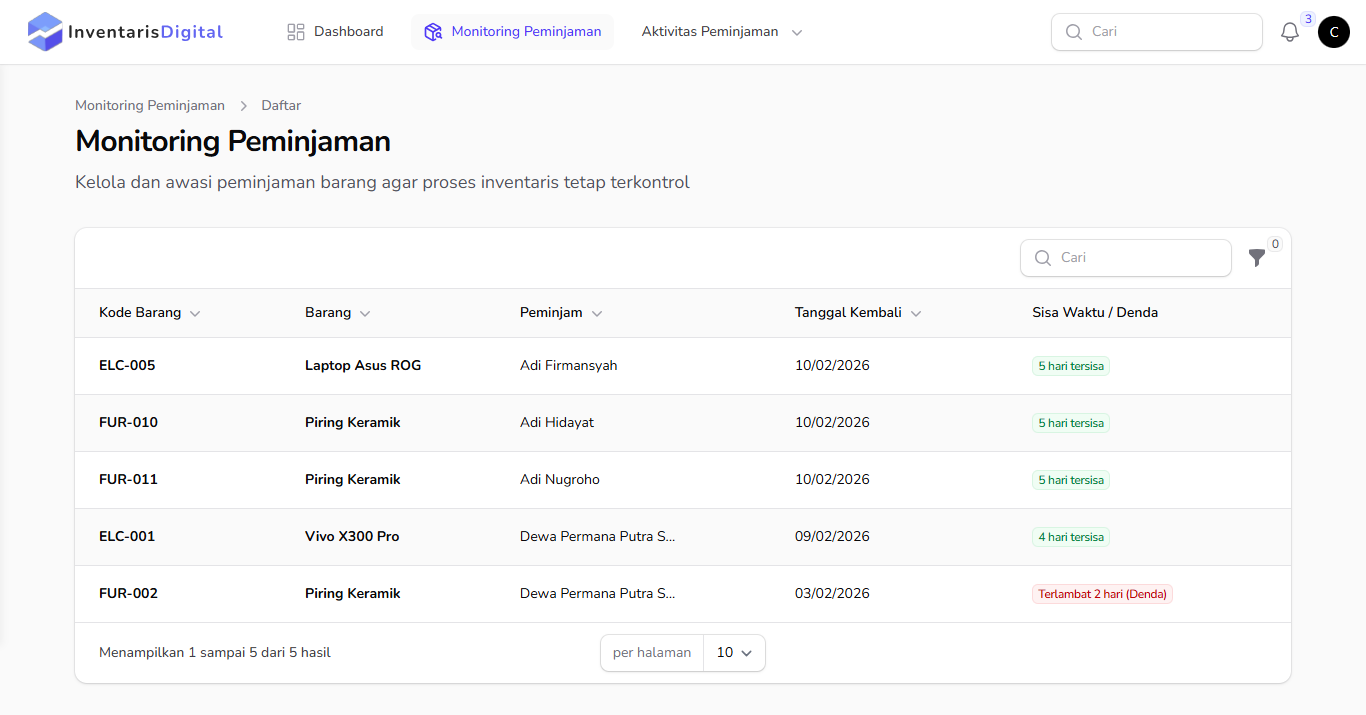Image resolution: width=1366 pixels, height=715 pixels.
Task: Click 10/02/2026 date in ELC-005 row
Action: click(x=832, y=366)
